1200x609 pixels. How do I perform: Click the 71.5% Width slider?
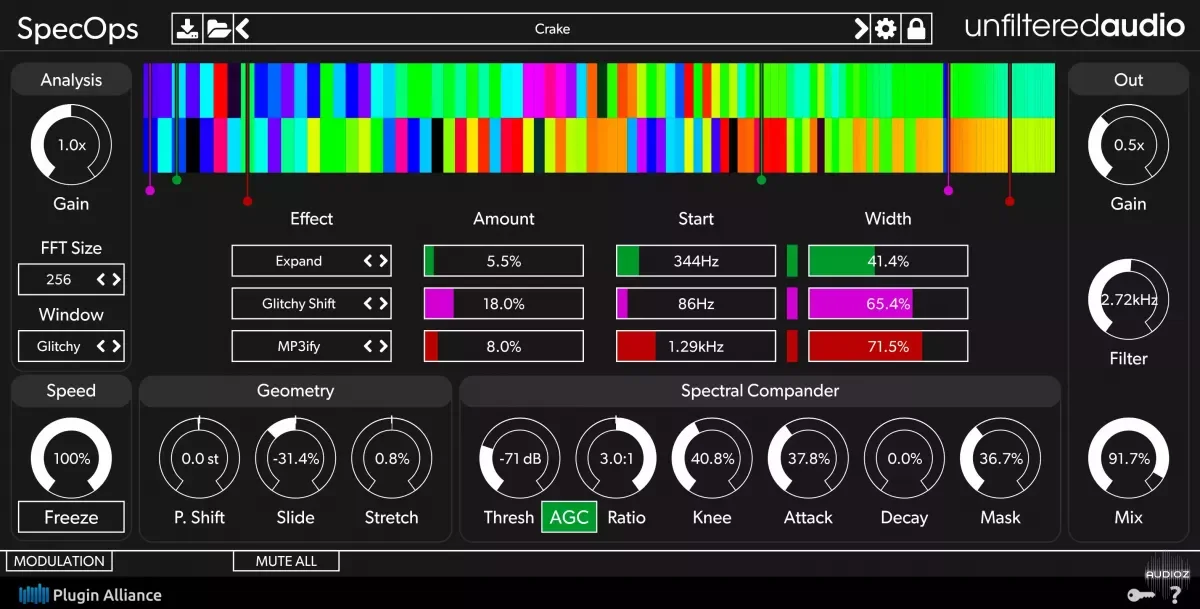pyautogui.click(x=888, y=346)
